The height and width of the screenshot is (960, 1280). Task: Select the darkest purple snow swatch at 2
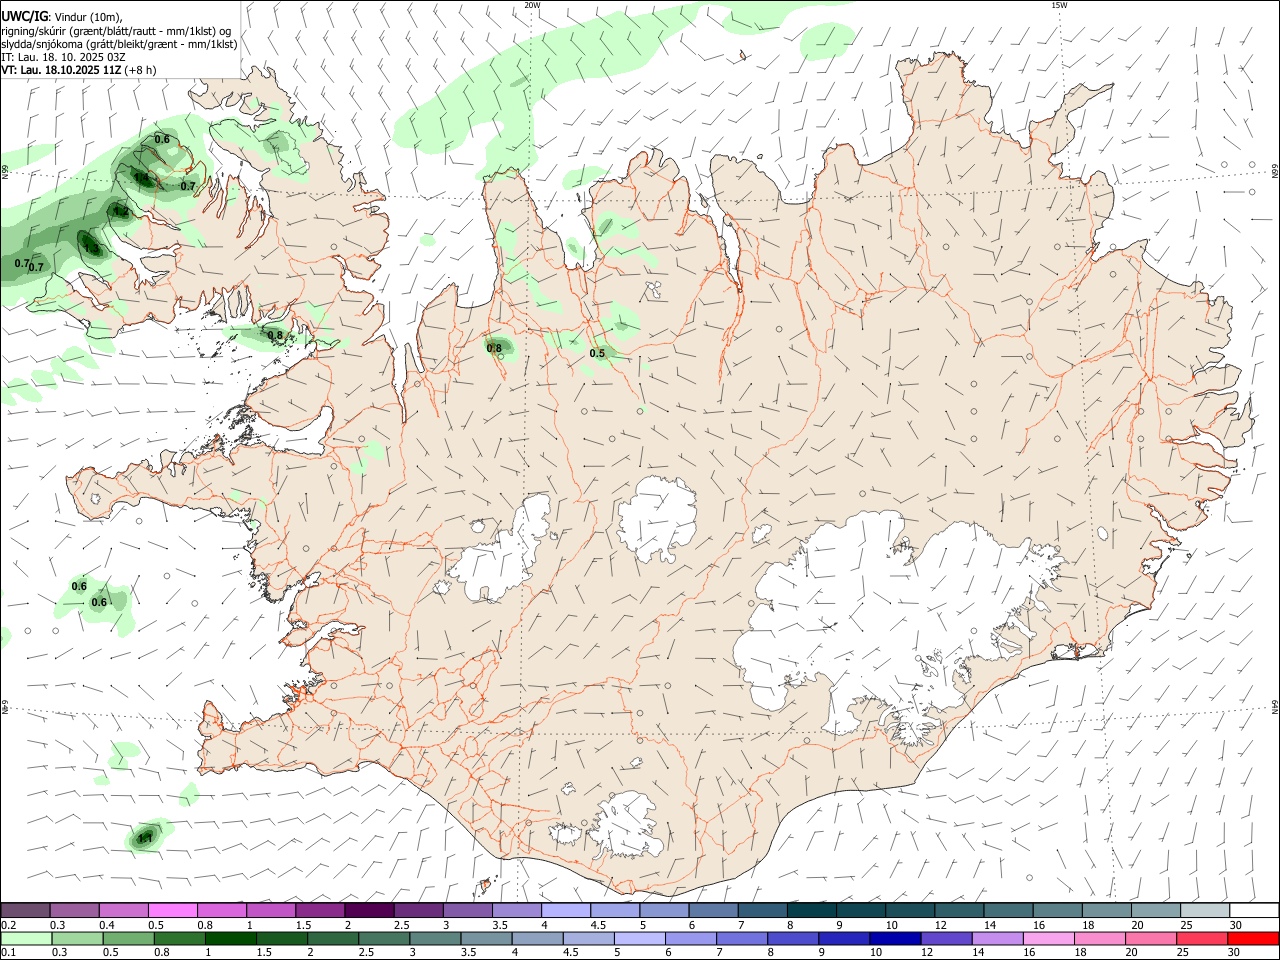point(369,910)
